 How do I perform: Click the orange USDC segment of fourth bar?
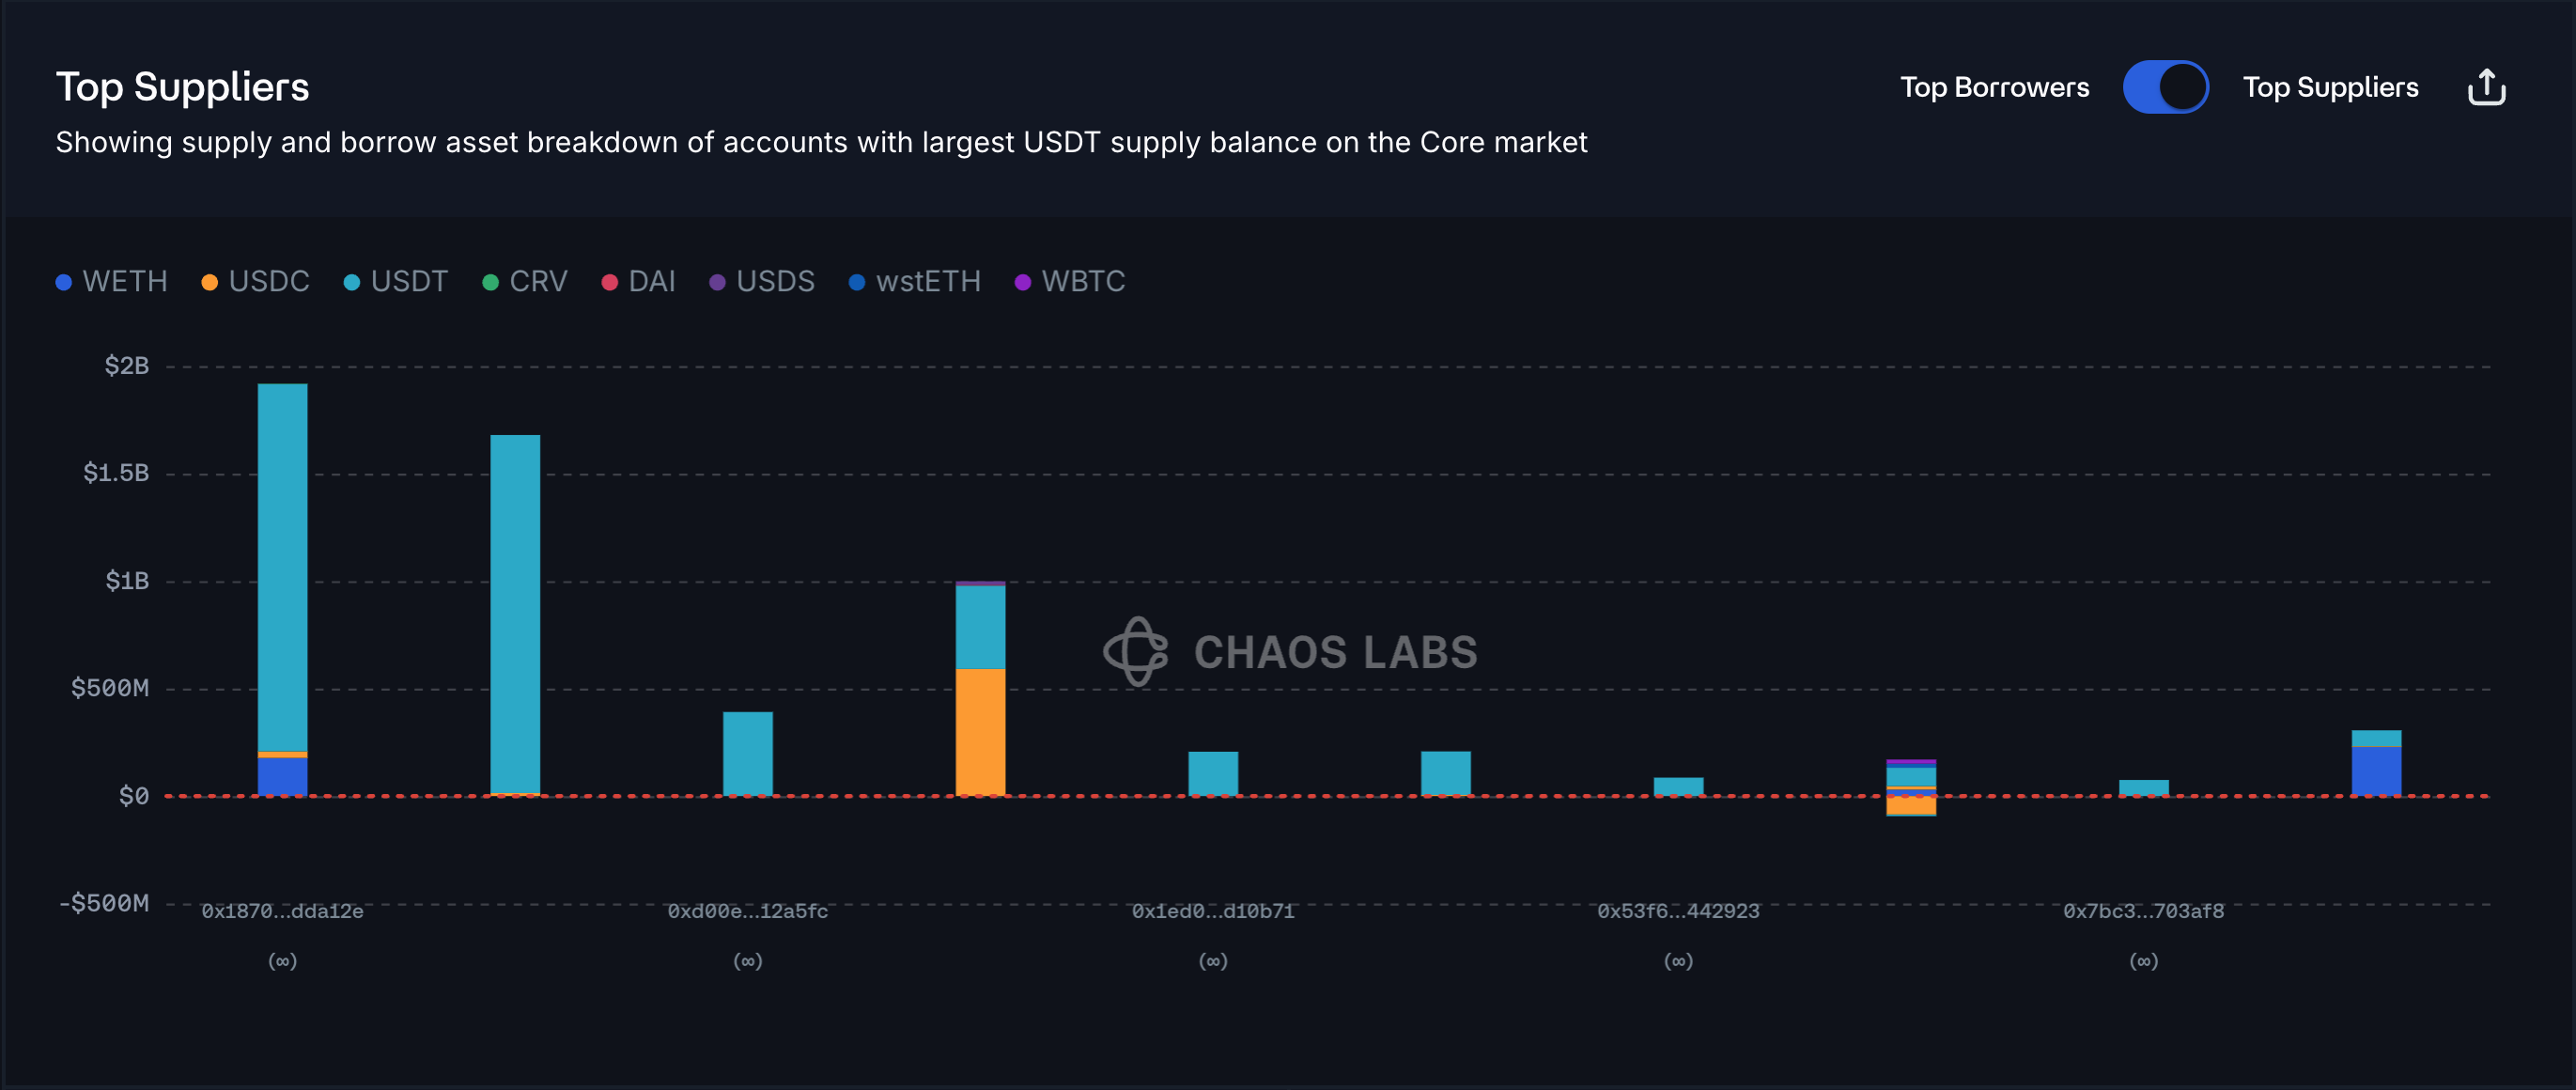tap(980, 732)
